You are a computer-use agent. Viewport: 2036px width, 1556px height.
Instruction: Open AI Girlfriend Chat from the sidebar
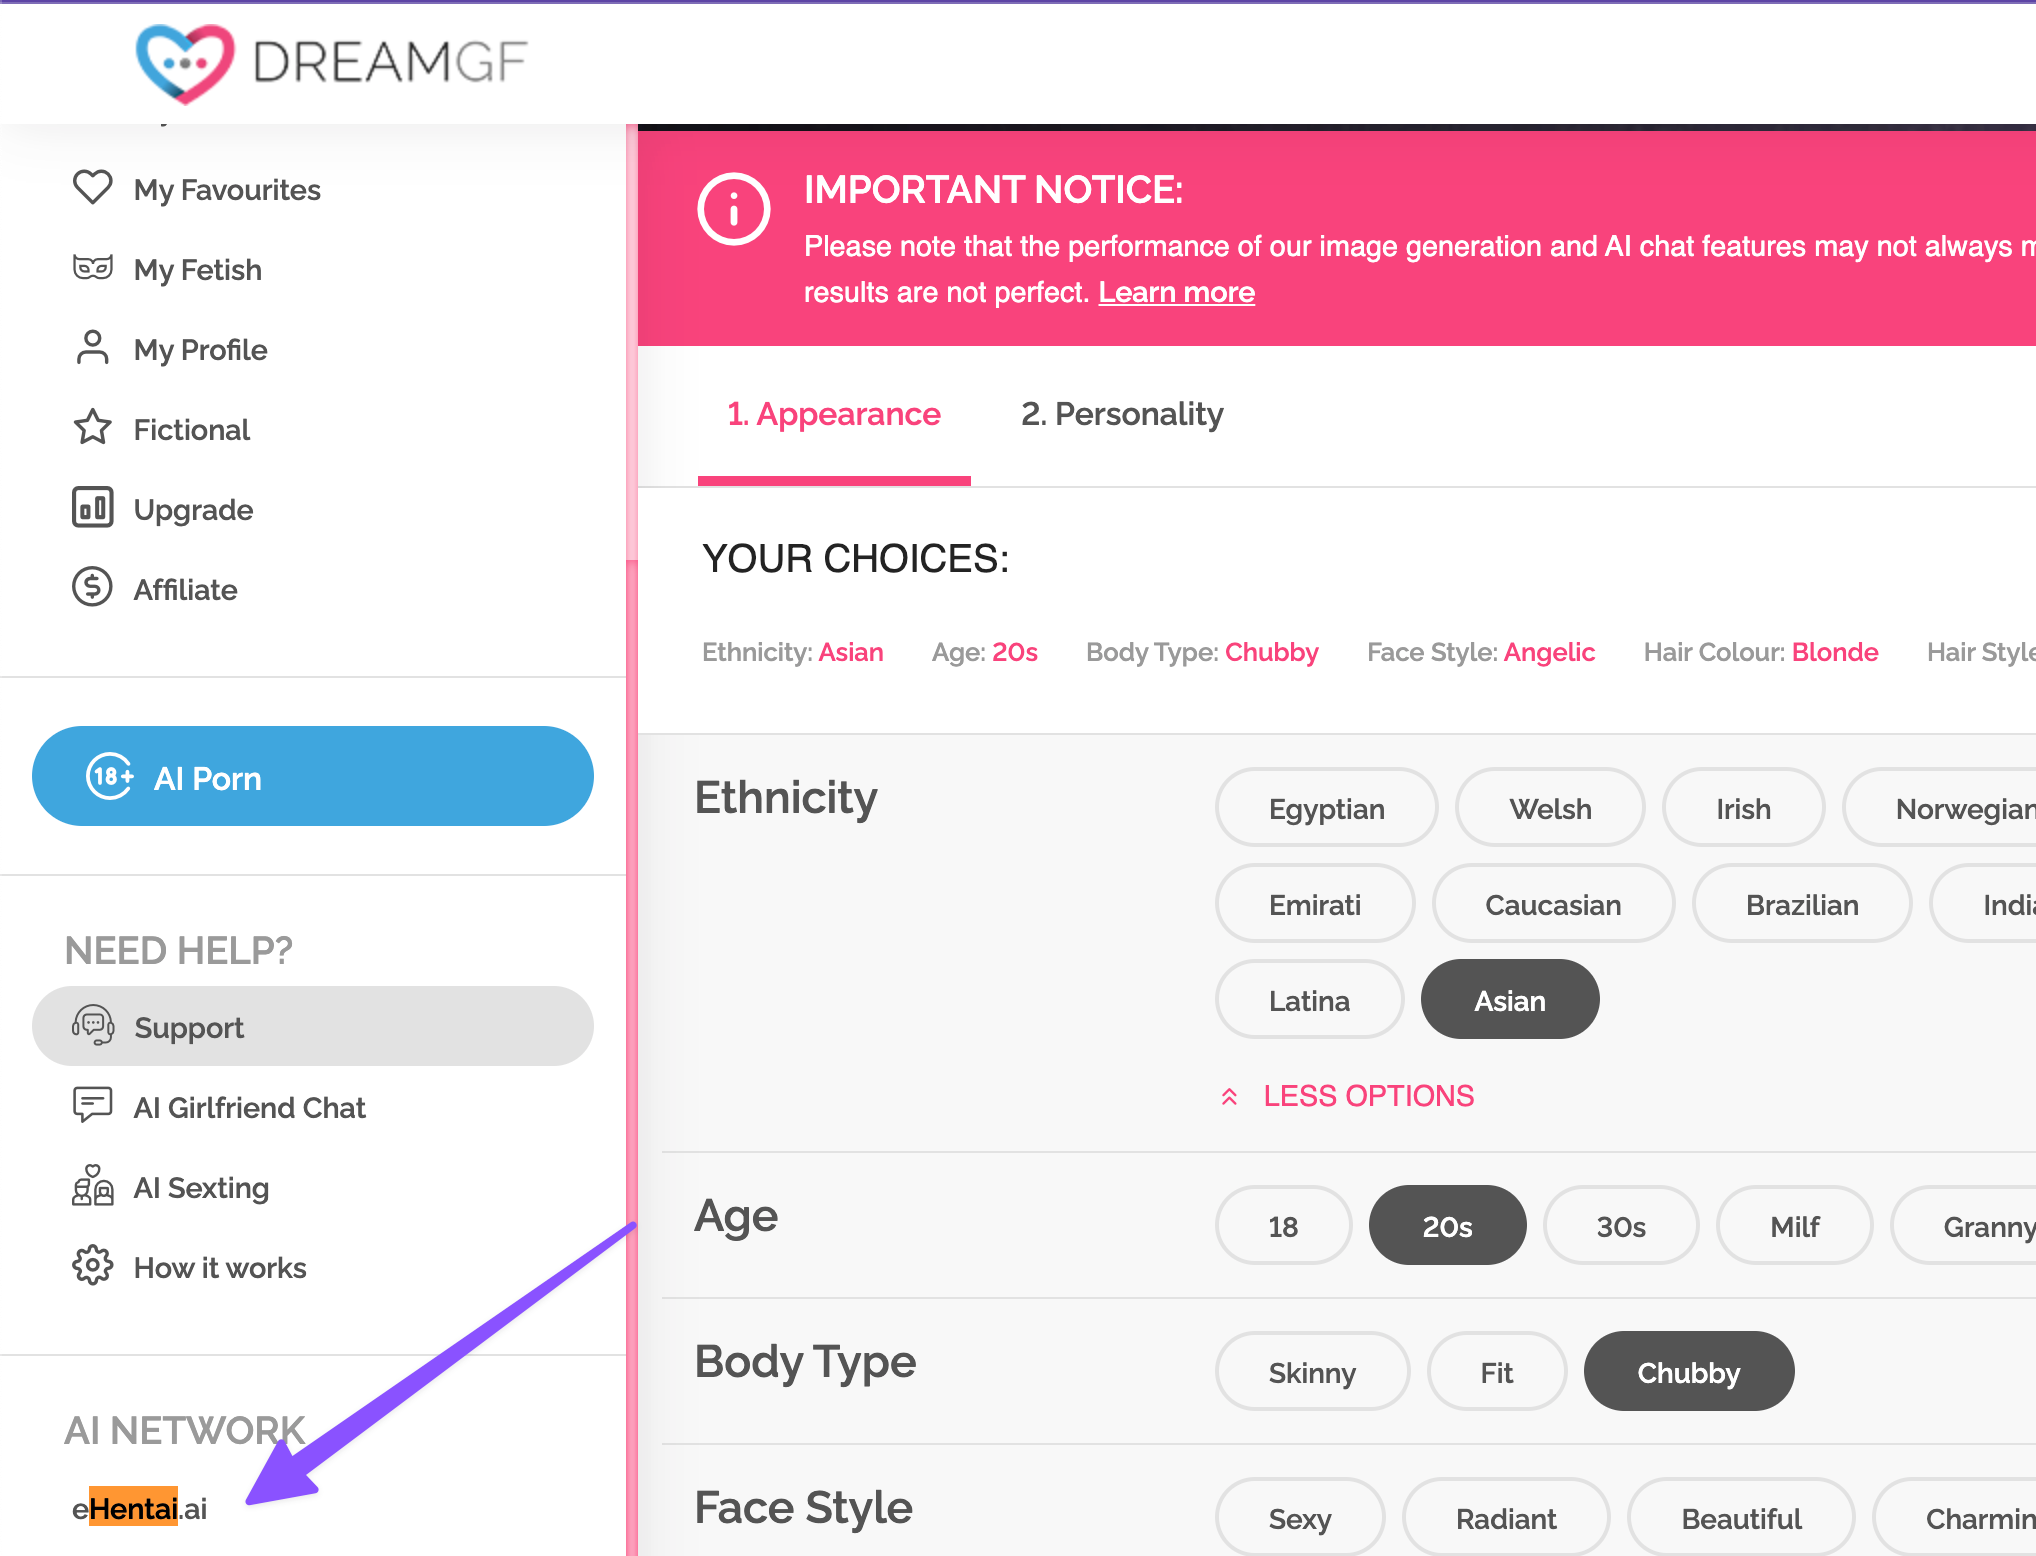click(249, 1107)
